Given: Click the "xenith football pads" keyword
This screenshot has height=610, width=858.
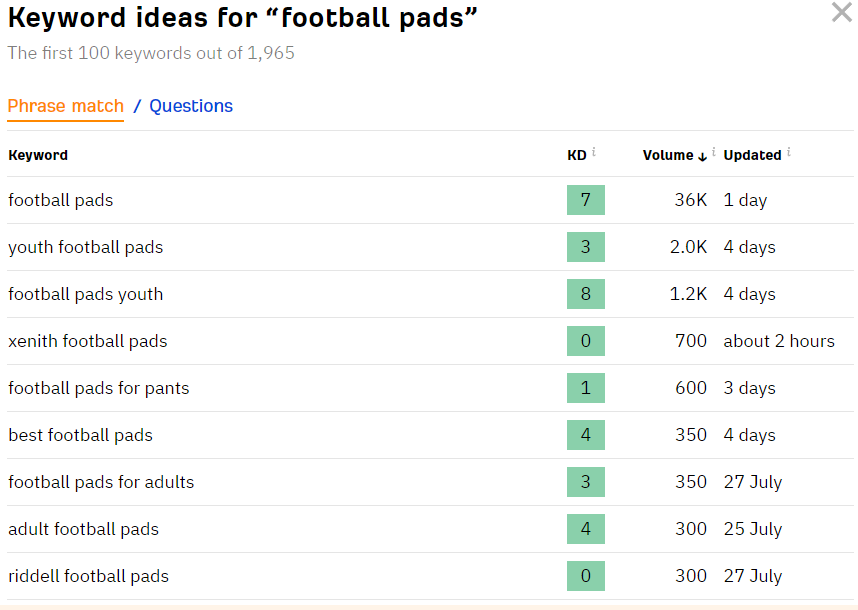Looking at the screenshot, I should pos(88,341).
